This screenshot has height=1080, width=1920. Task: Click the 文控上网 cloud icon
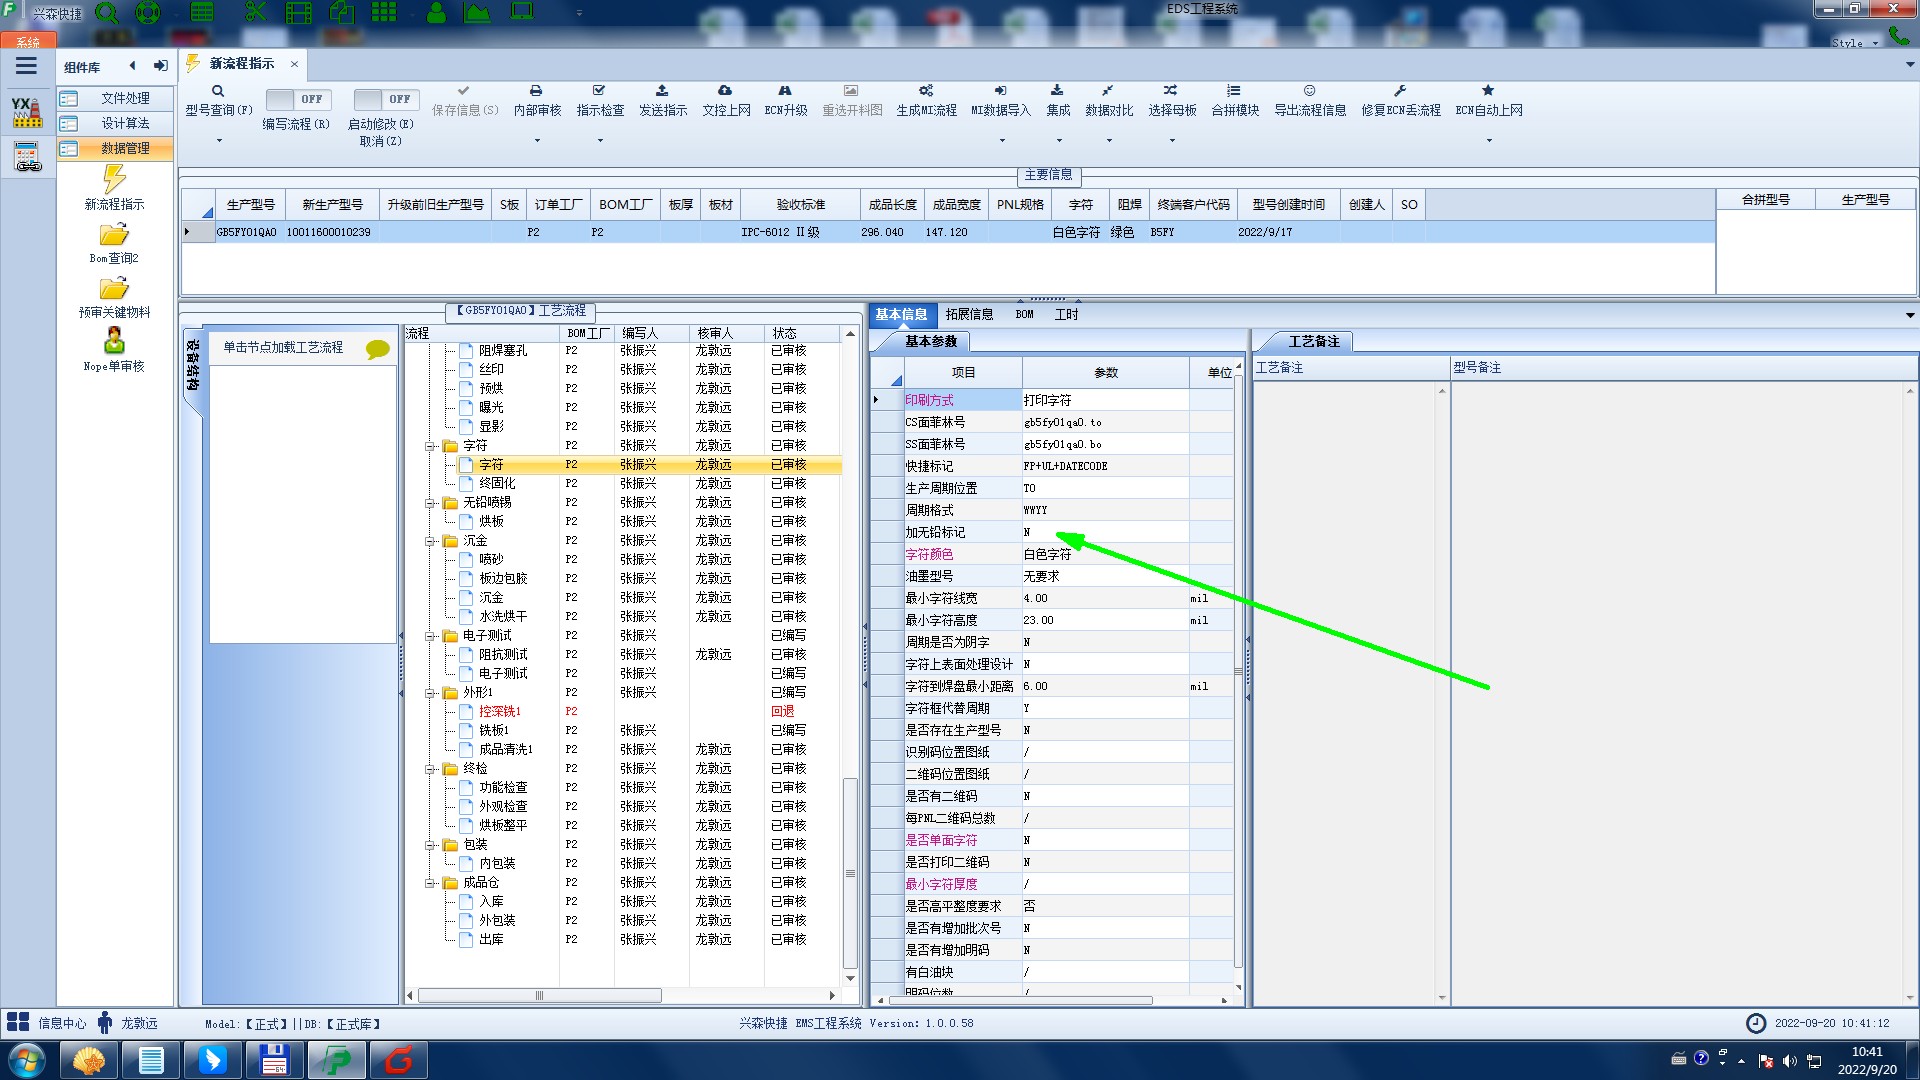click(x=725, y=90)
